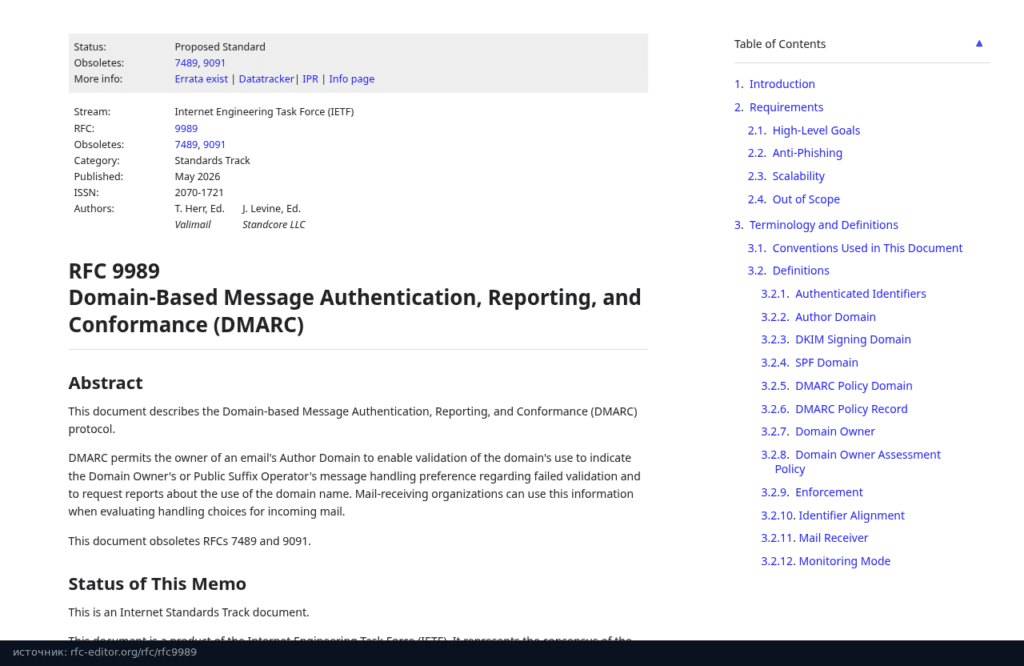Viewport: 1024px width, 666px height.
Task: Open the Errata exist link
Action: point(201,79)
